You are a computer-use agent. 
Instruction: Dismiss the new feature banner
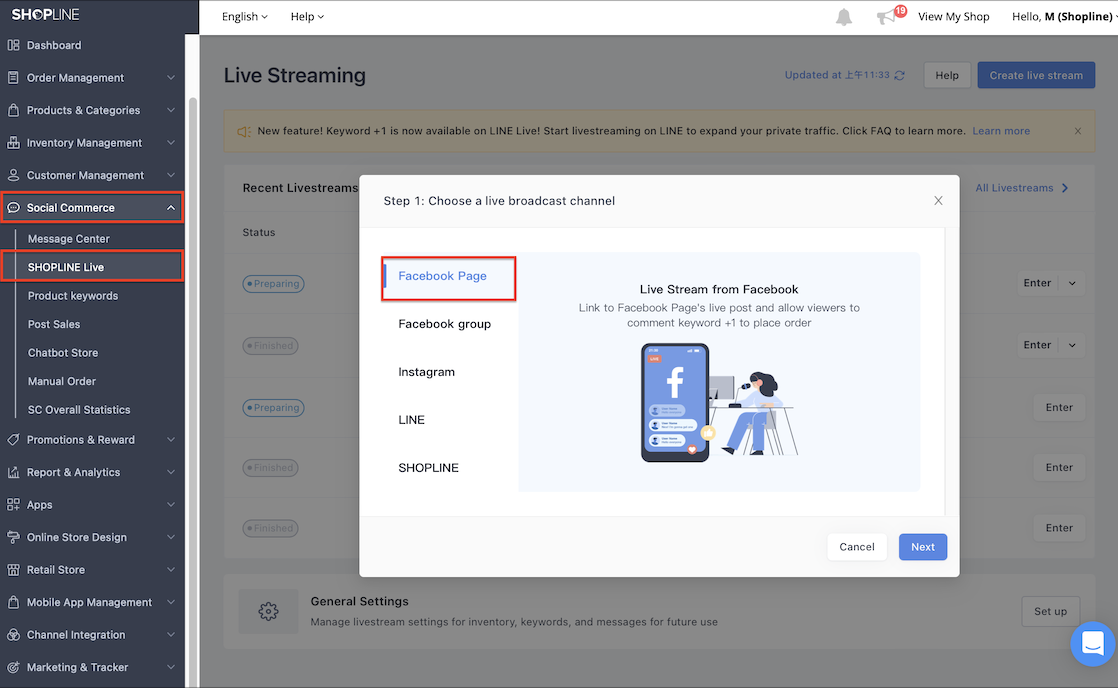(1078, 131)
